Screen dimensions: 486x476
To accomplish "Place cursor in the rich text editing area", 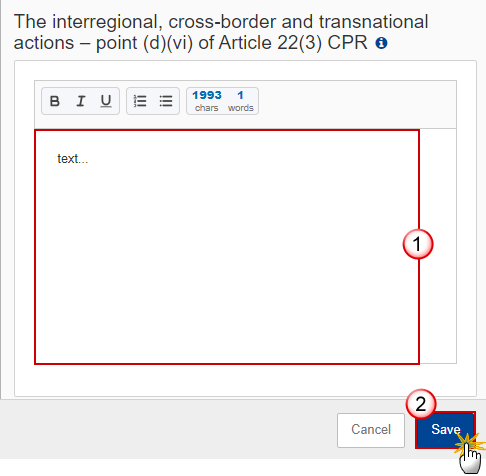I will 227,247.
